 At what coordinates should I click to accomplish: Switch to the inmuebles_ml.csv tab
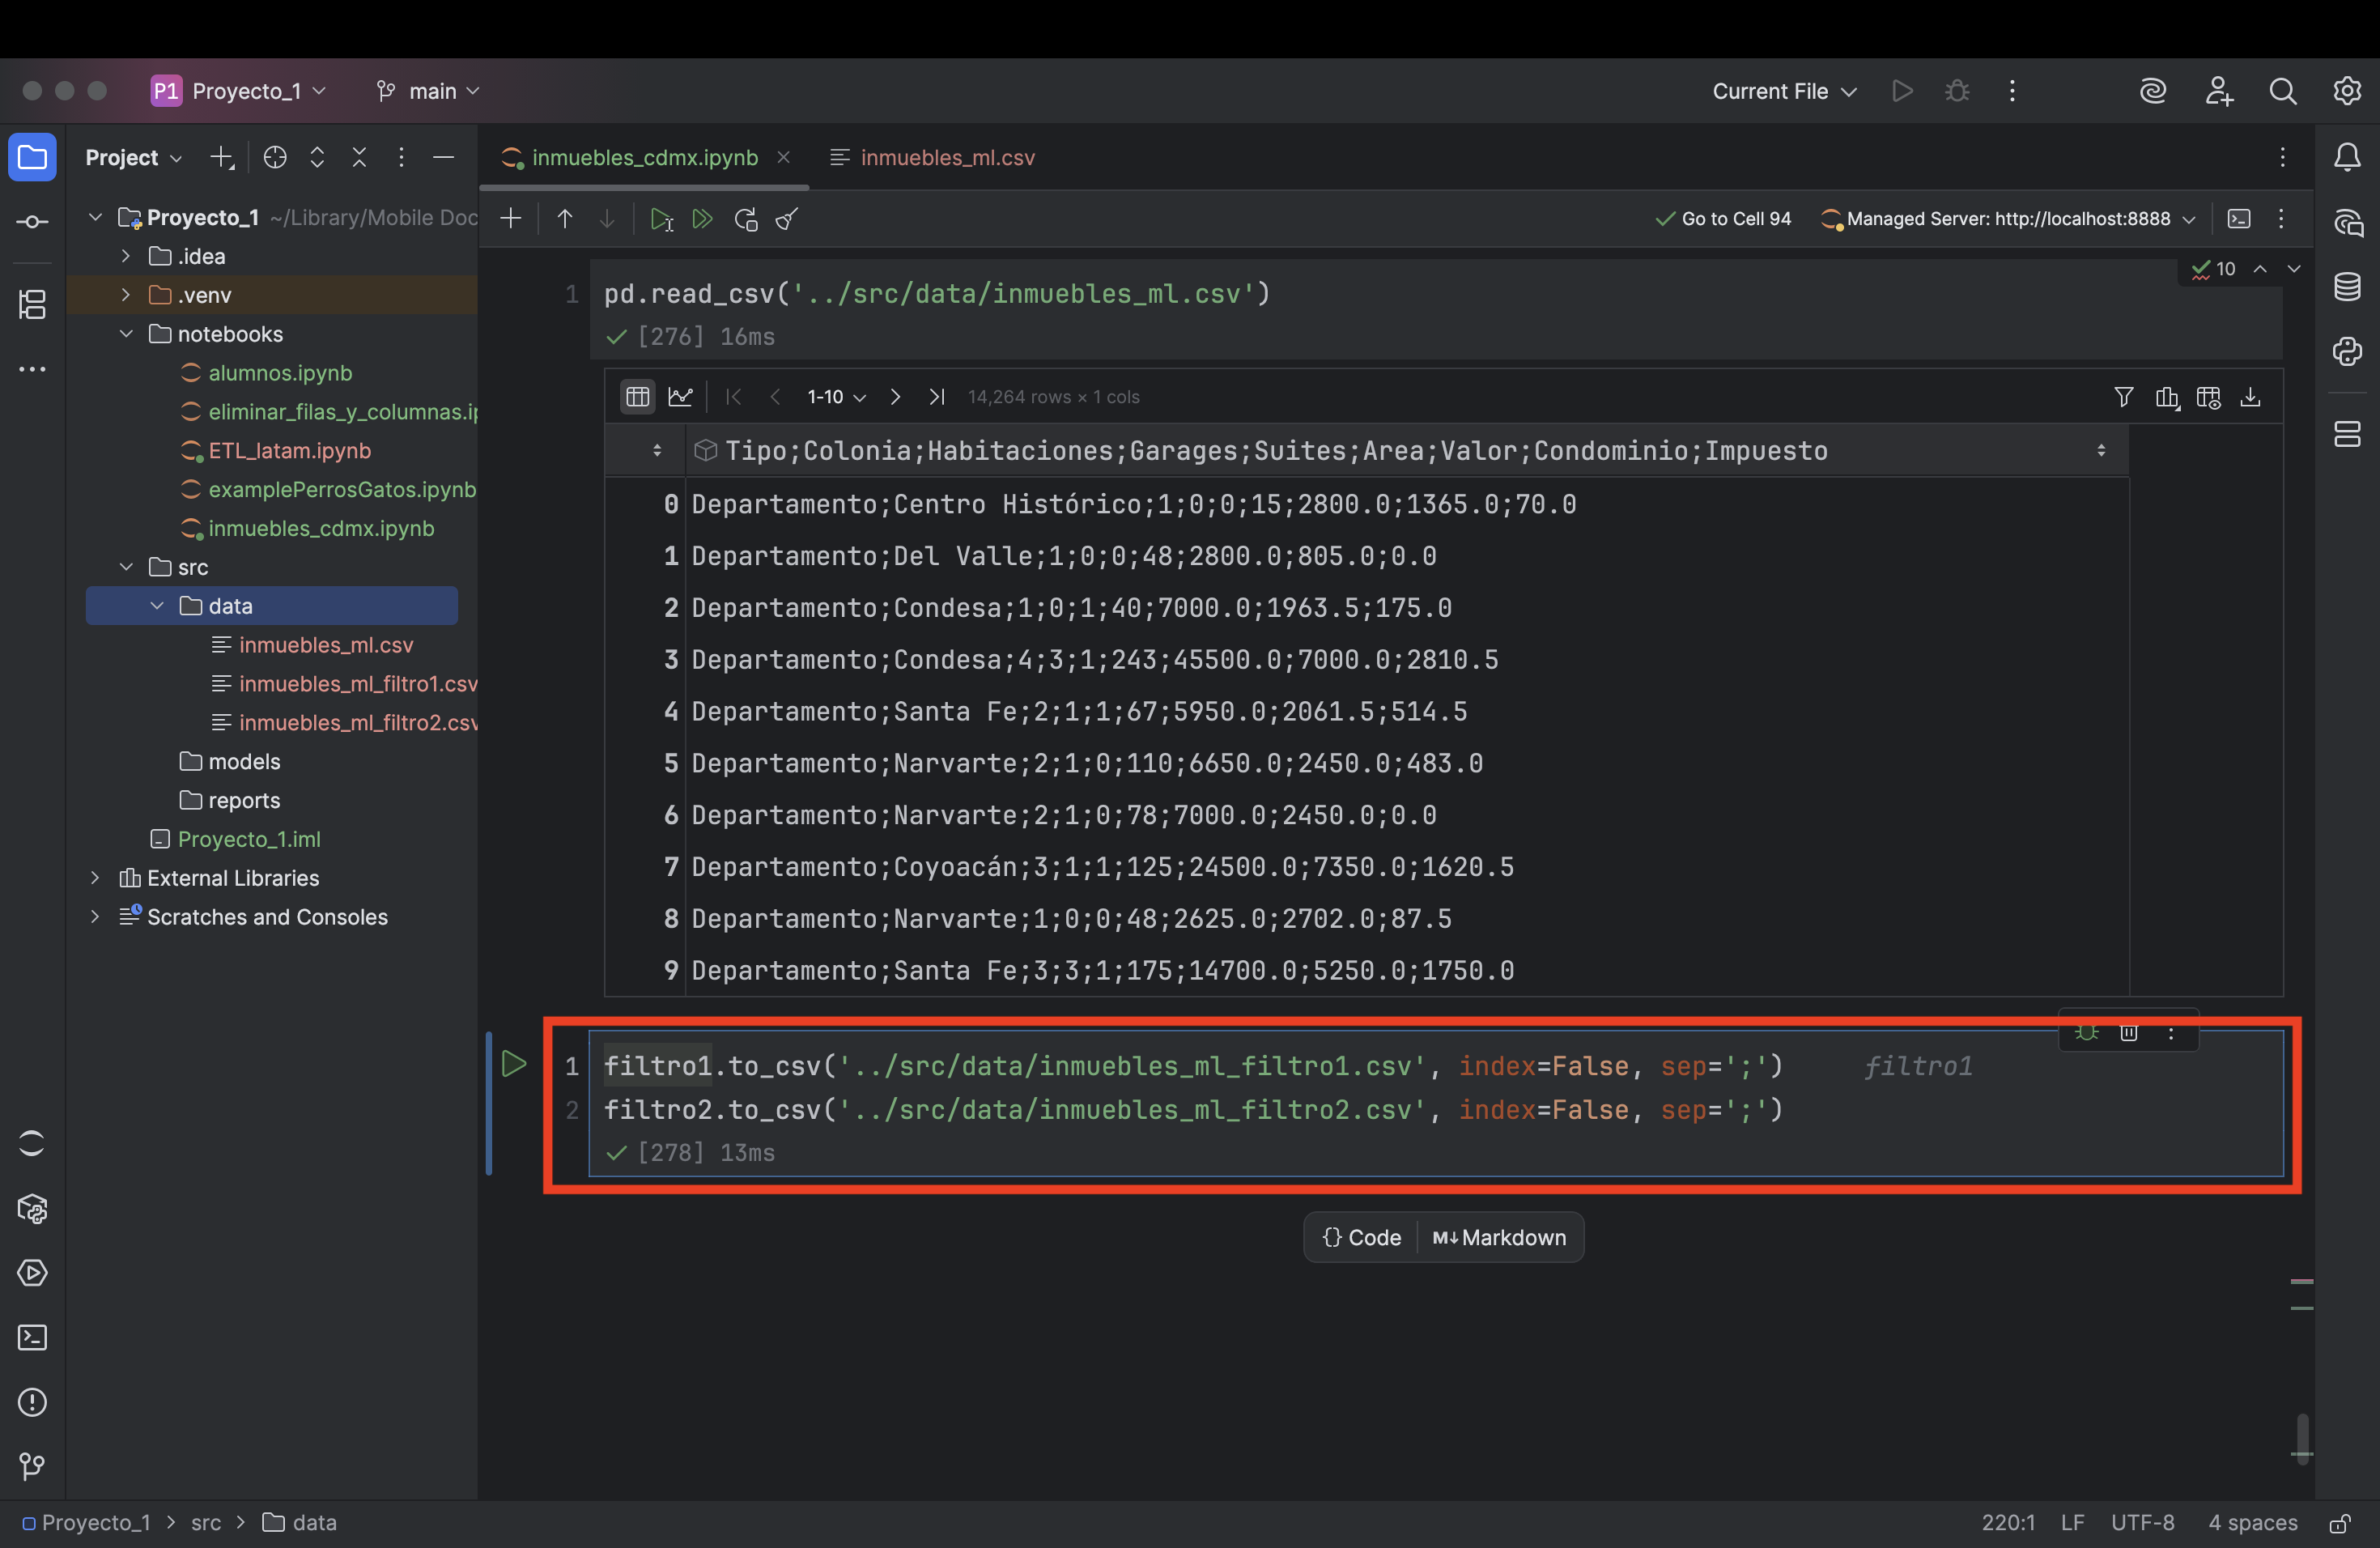pyautogui.click(x=933, y=157)
